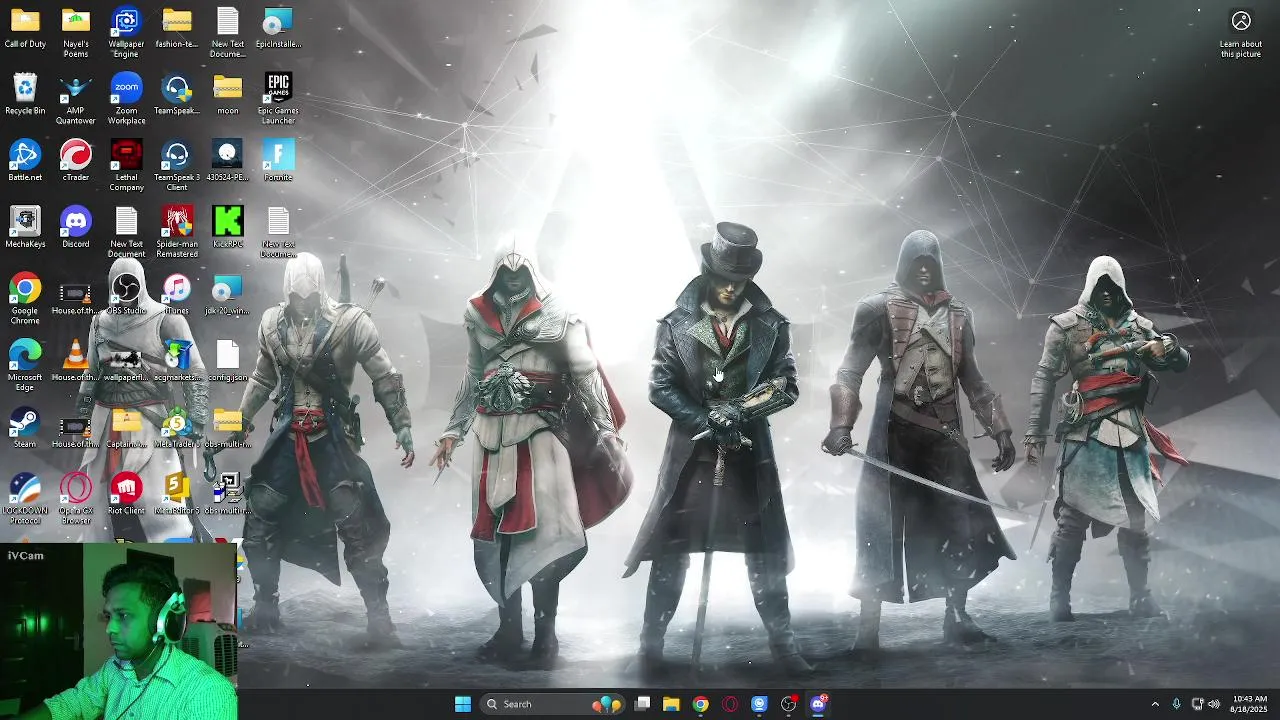Click the taskbar Search box

tap(553, 704)
